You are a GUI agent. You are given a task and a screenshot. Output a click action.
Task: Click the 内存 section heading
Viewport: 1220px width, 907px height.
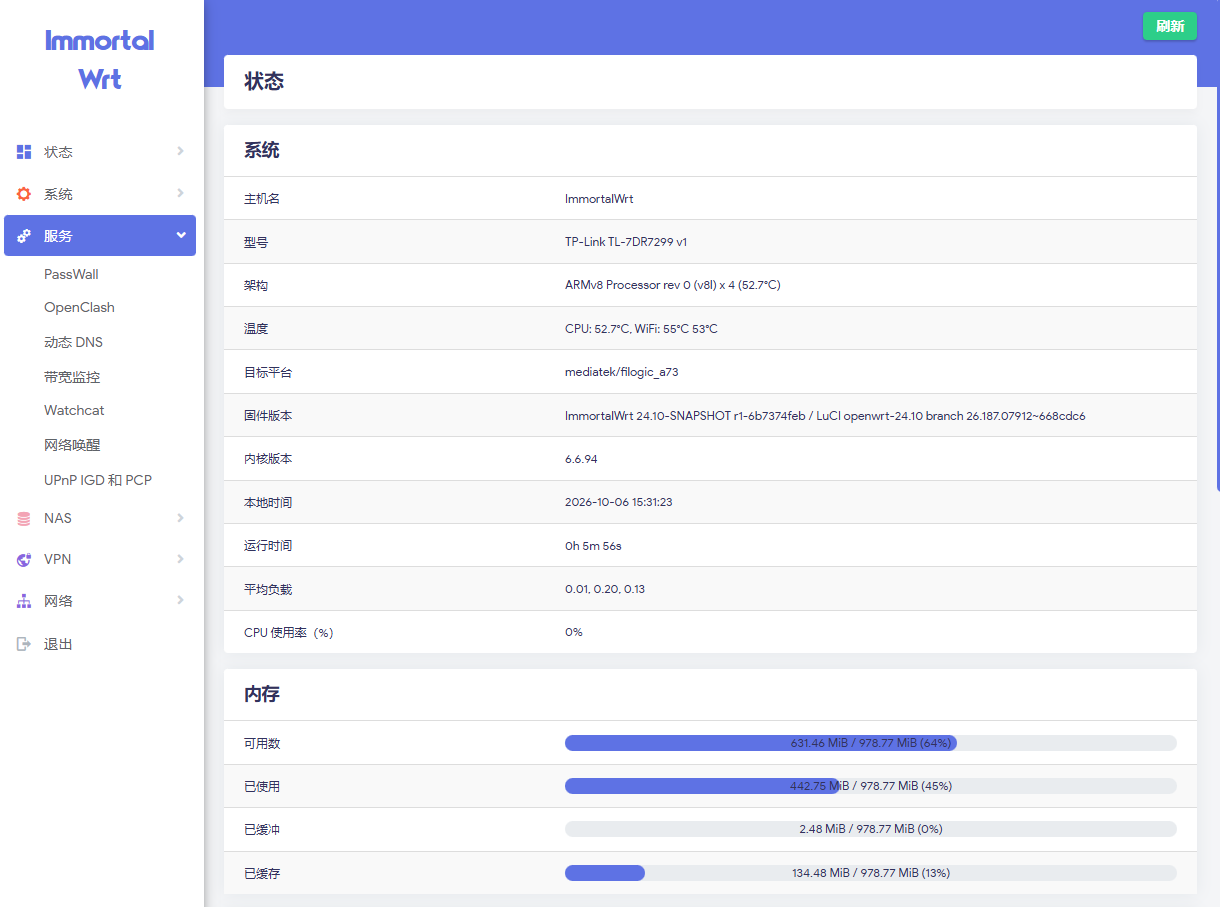[x=264, y=694]
